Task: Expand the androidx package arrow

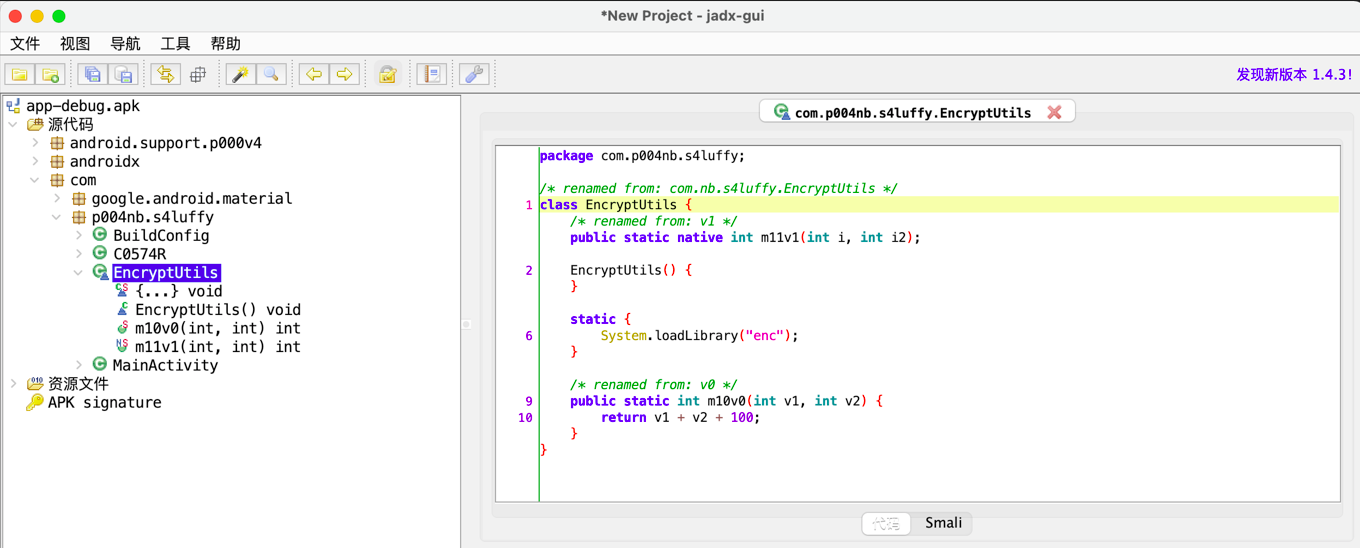Action: pos(36,162)
